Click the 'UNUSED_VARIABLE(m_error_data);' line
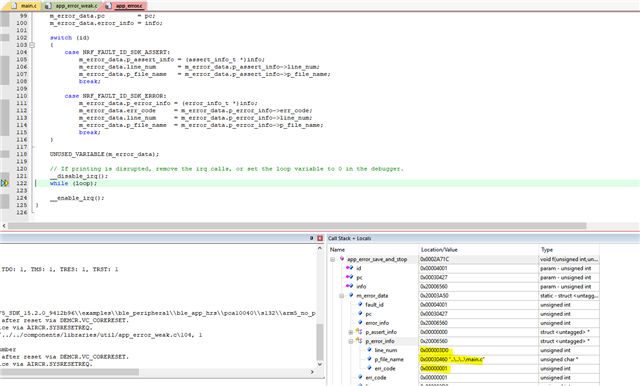 coord(104,154)
